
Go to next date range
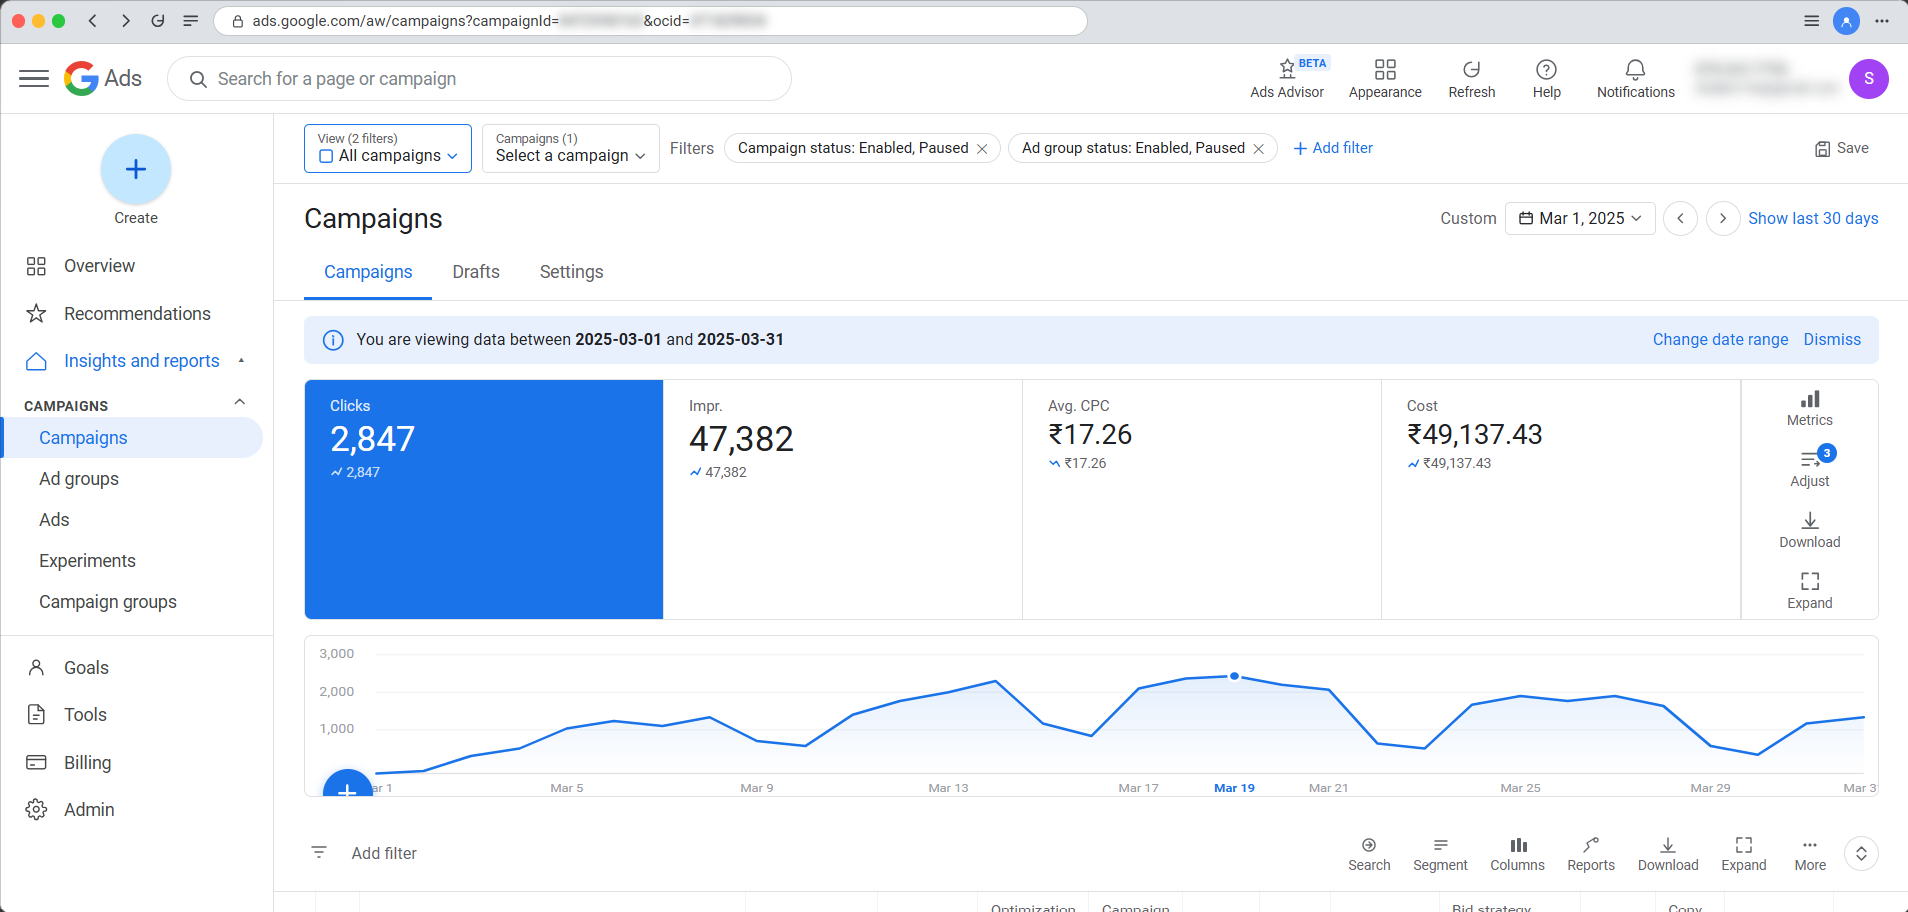pos(1723,218)
